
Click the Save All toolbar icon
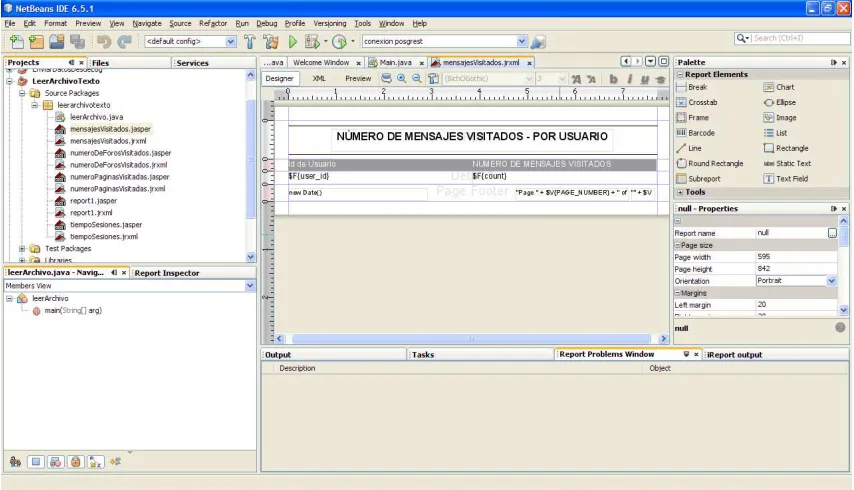tap(77, 41)
